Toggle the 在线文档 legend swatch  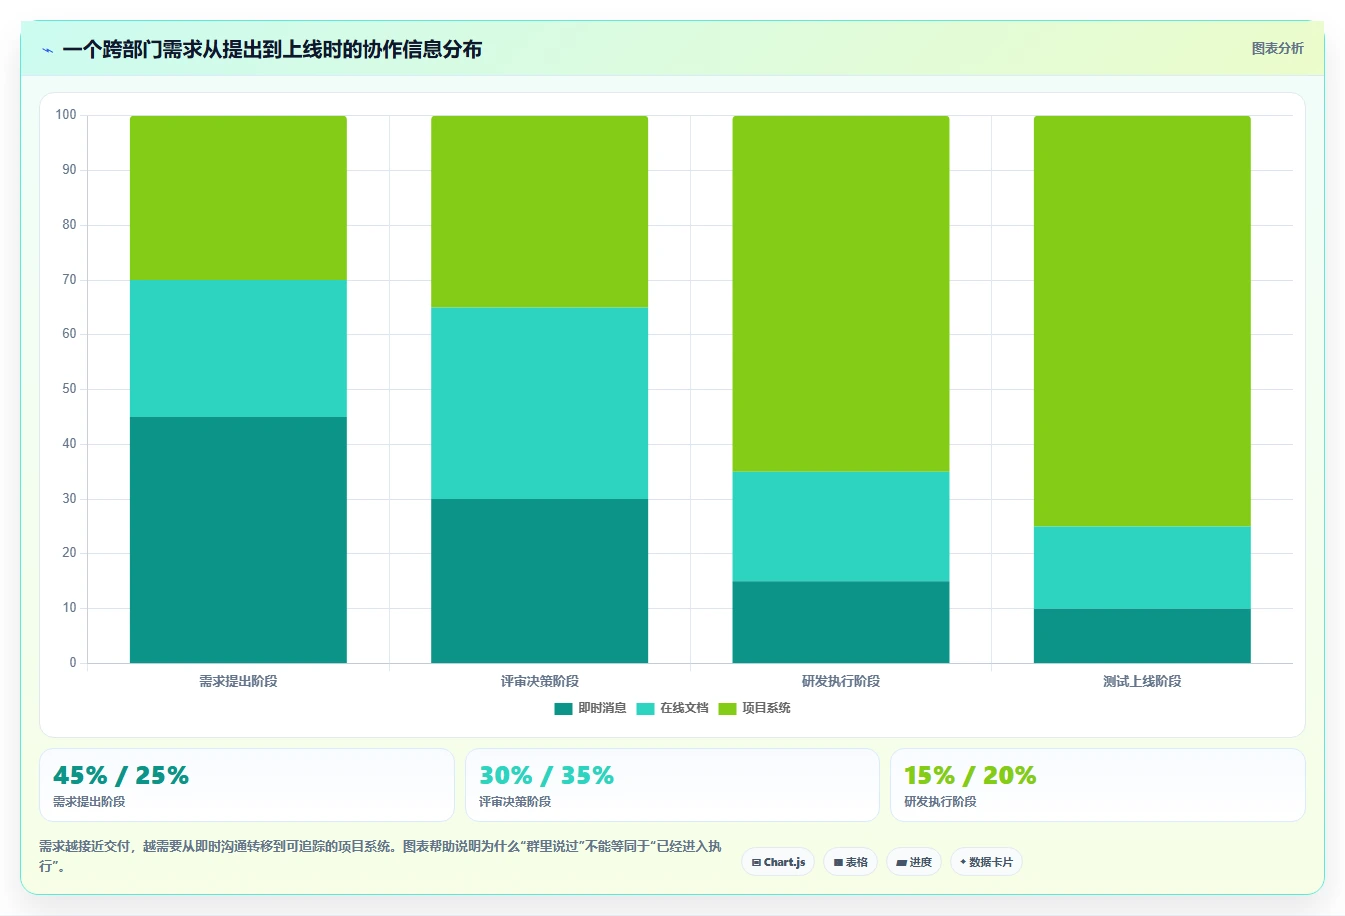(x=645, y=709)
